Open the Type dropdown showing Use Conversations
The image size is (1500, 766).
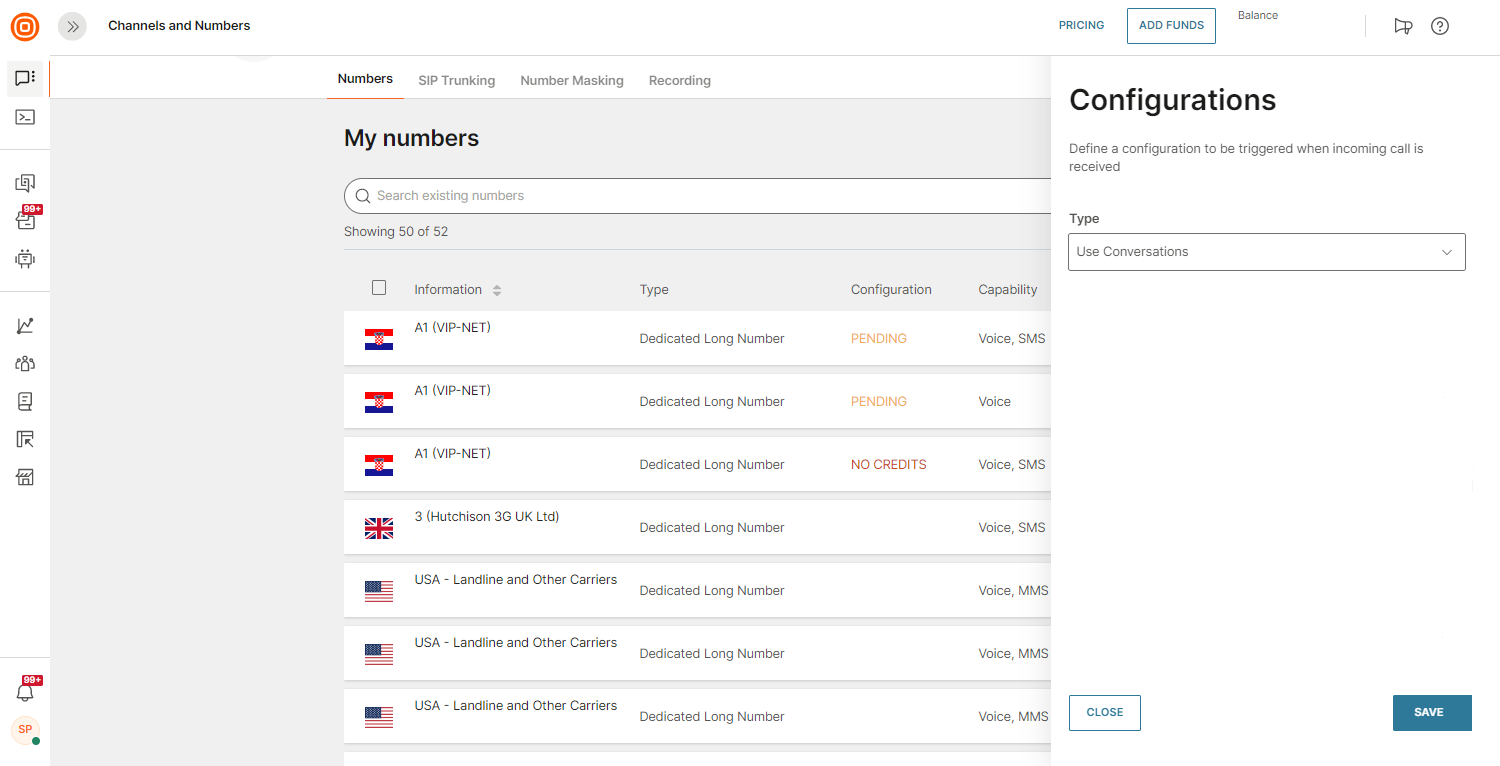pos(1266,252)
